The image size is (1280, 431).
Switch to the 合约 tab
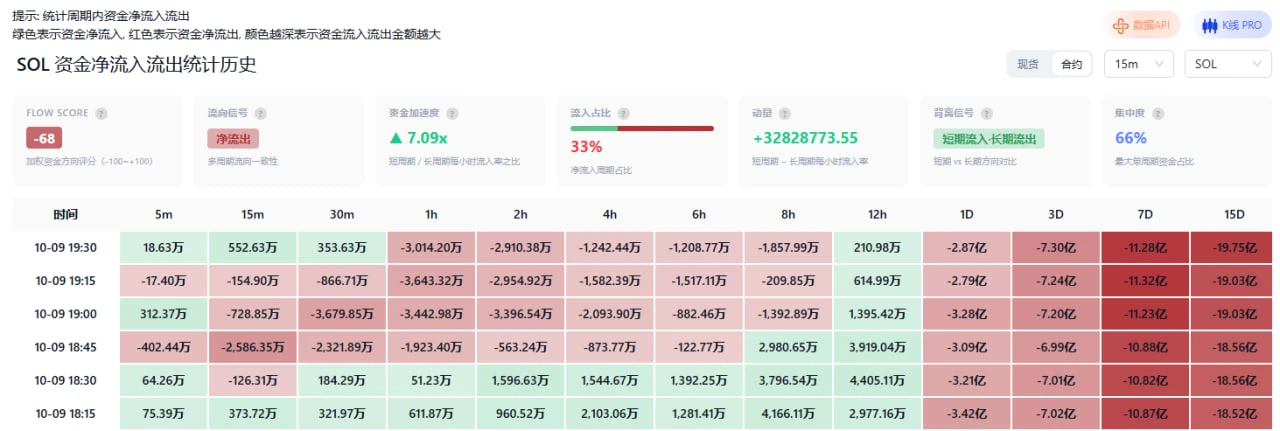point(1071,64)
